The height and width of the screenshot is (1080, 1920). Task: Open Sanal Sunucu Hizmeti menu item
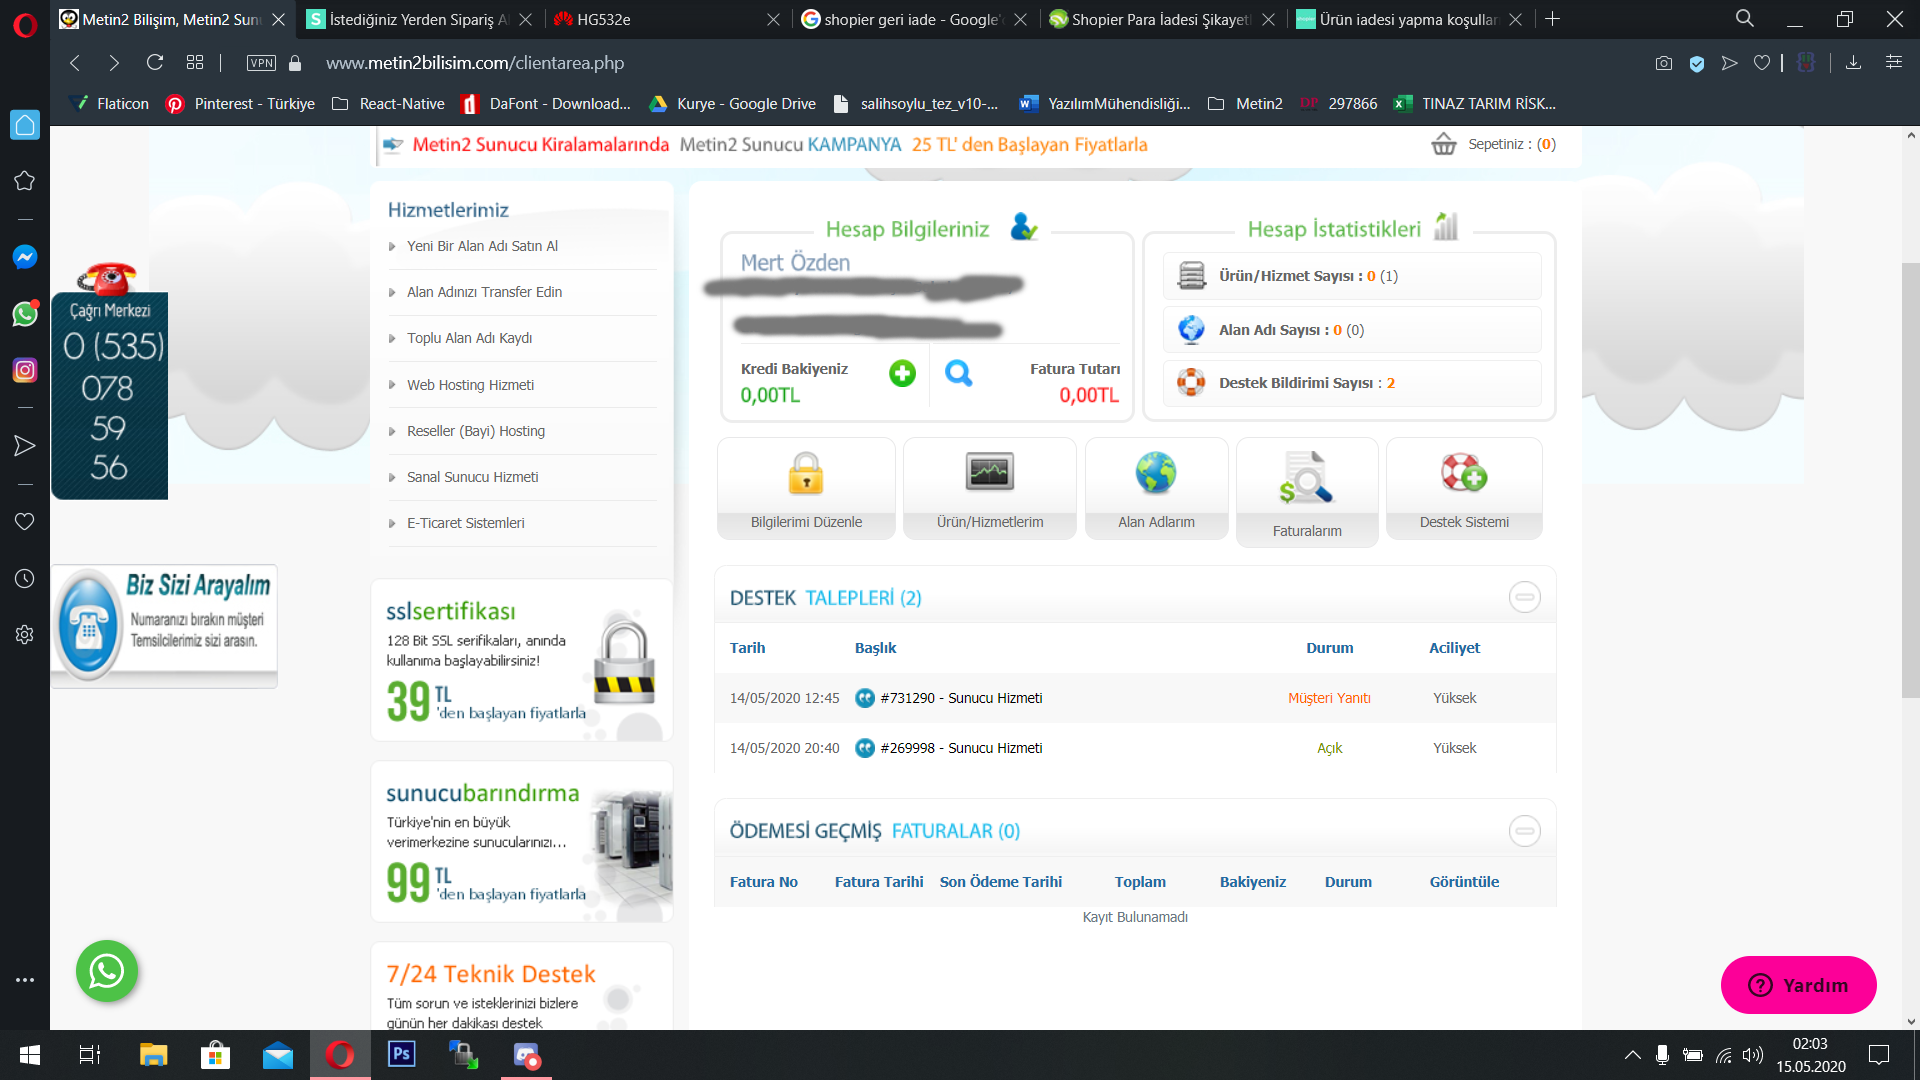pos(472,477)
